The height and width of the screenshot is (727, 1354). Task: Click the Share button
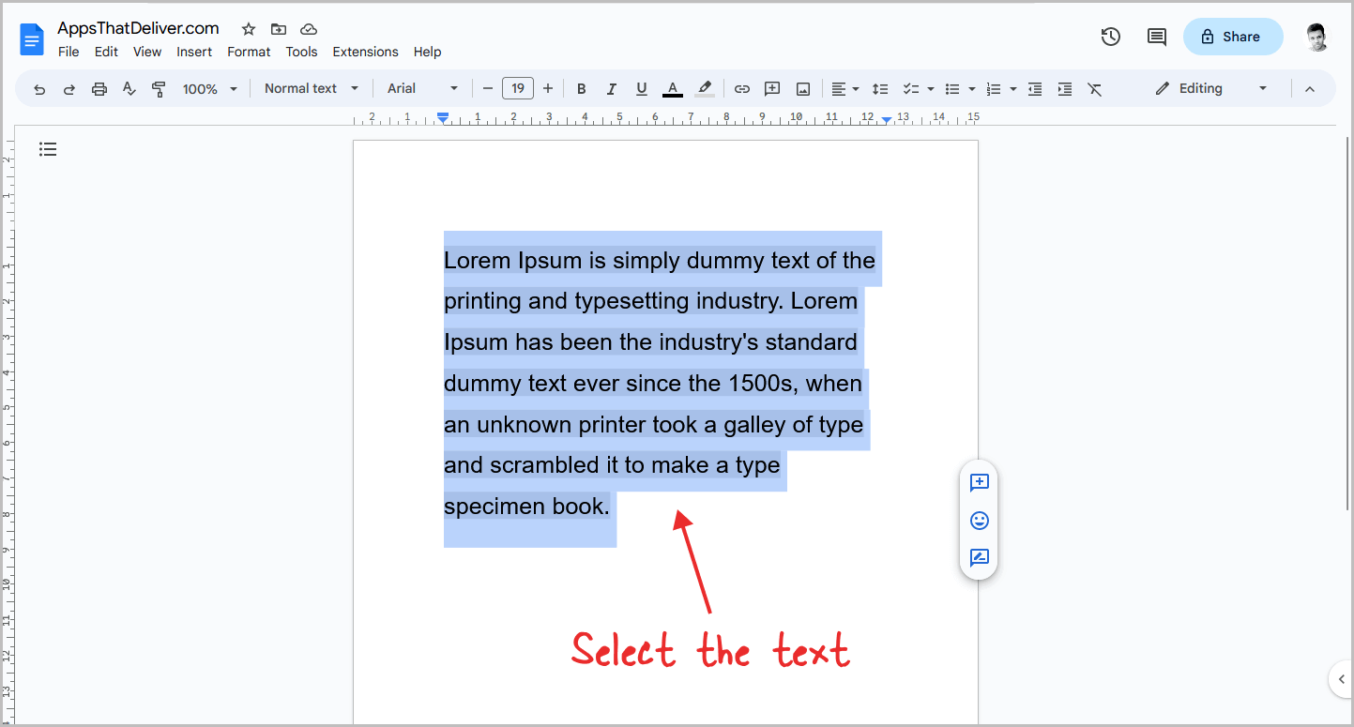coord(1232,37)
